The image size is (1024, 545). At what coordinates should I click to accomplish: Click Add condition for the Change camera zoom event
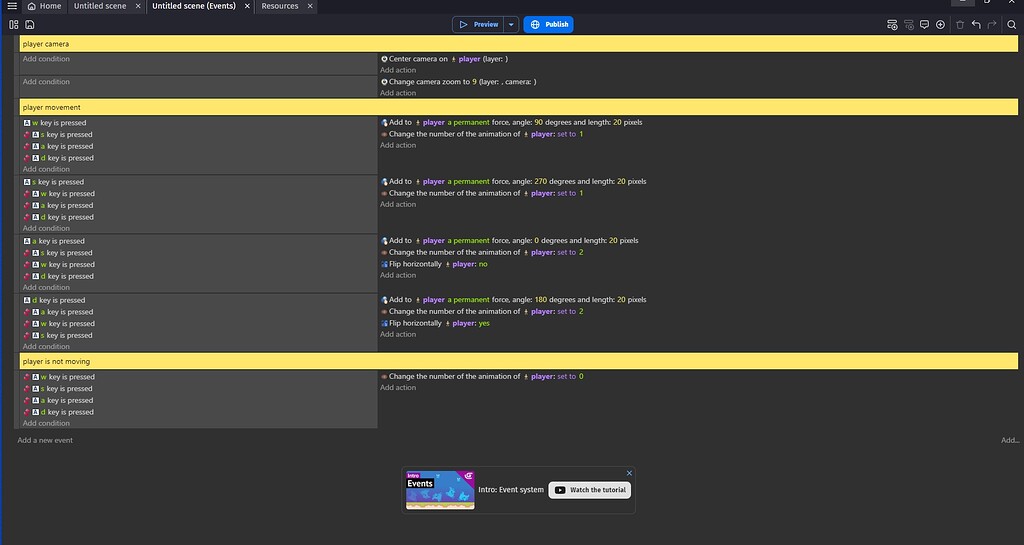coord(46,82)
